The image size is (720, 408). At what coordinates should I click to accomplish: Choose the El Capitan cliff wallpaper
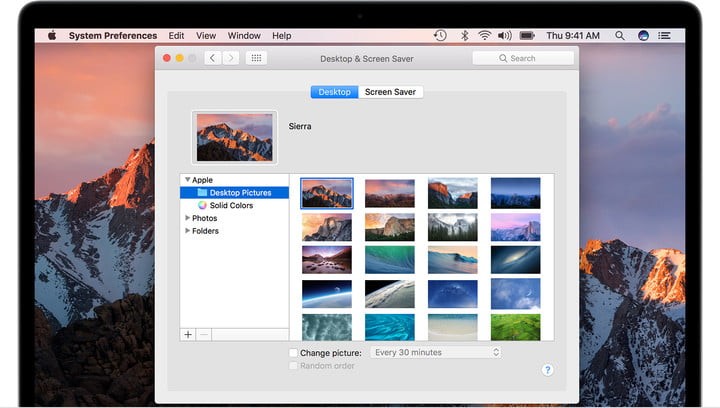click(453, 193)
